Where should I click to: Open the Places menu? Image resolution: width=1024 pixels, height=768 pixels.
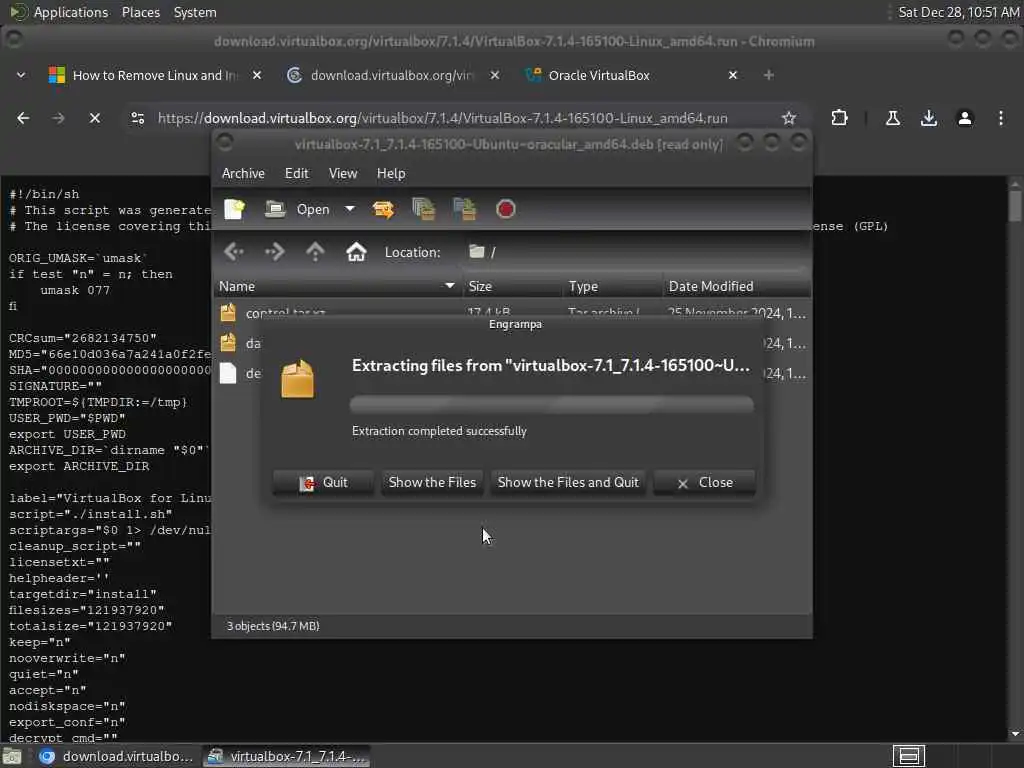140,12
